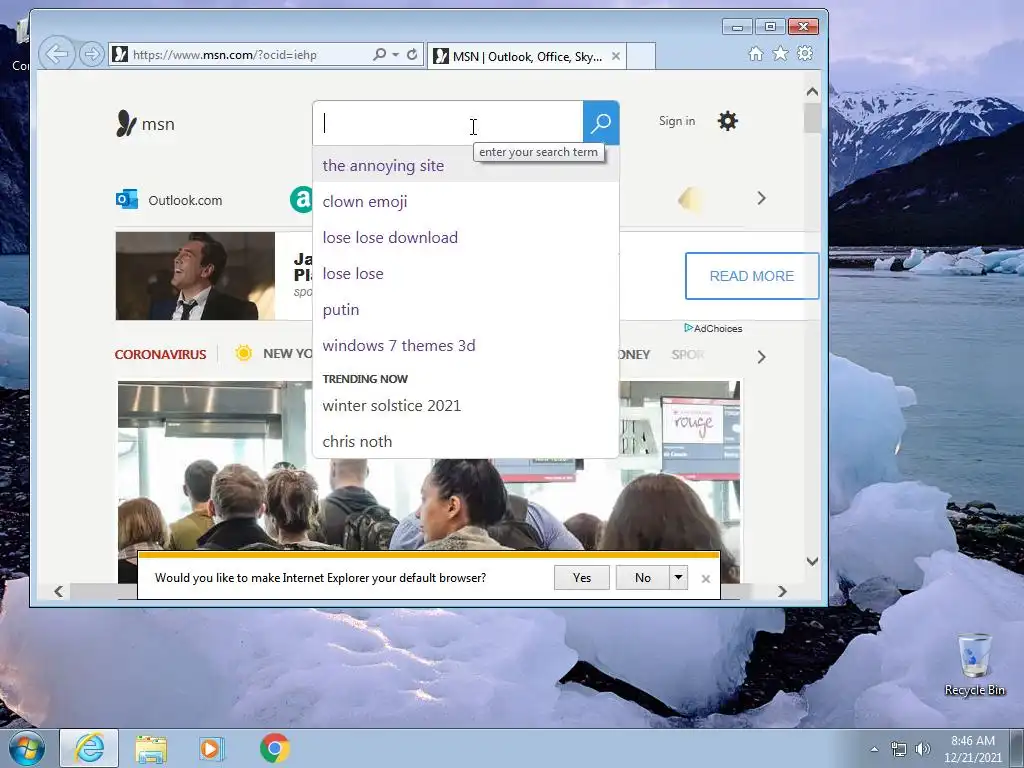This screenshot has width=1024, height=768.
Task: Click the blue MSN search button
Action: click(x=601, y=122)
